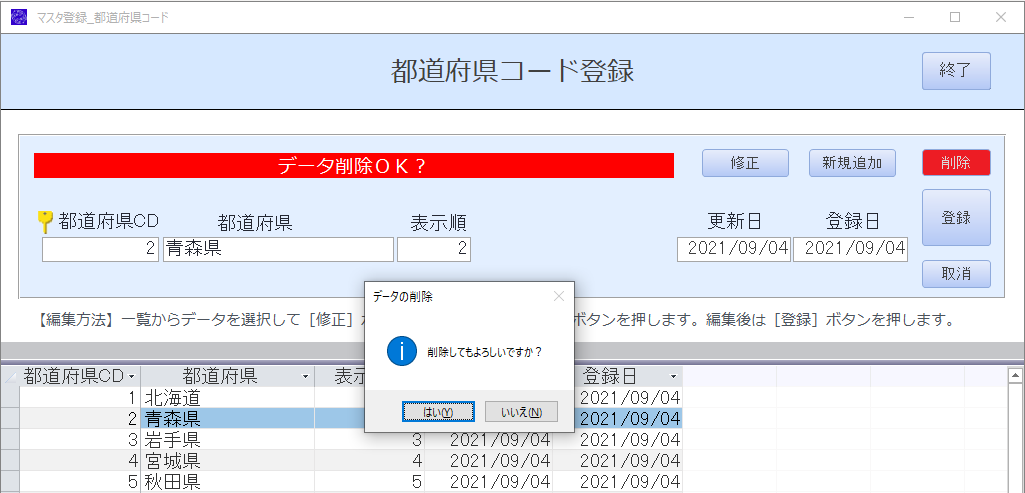Close the データの削除 dialog
The height and width of the screenshot is (493, 1025).
pyautogui.click(x=558, y=296)
